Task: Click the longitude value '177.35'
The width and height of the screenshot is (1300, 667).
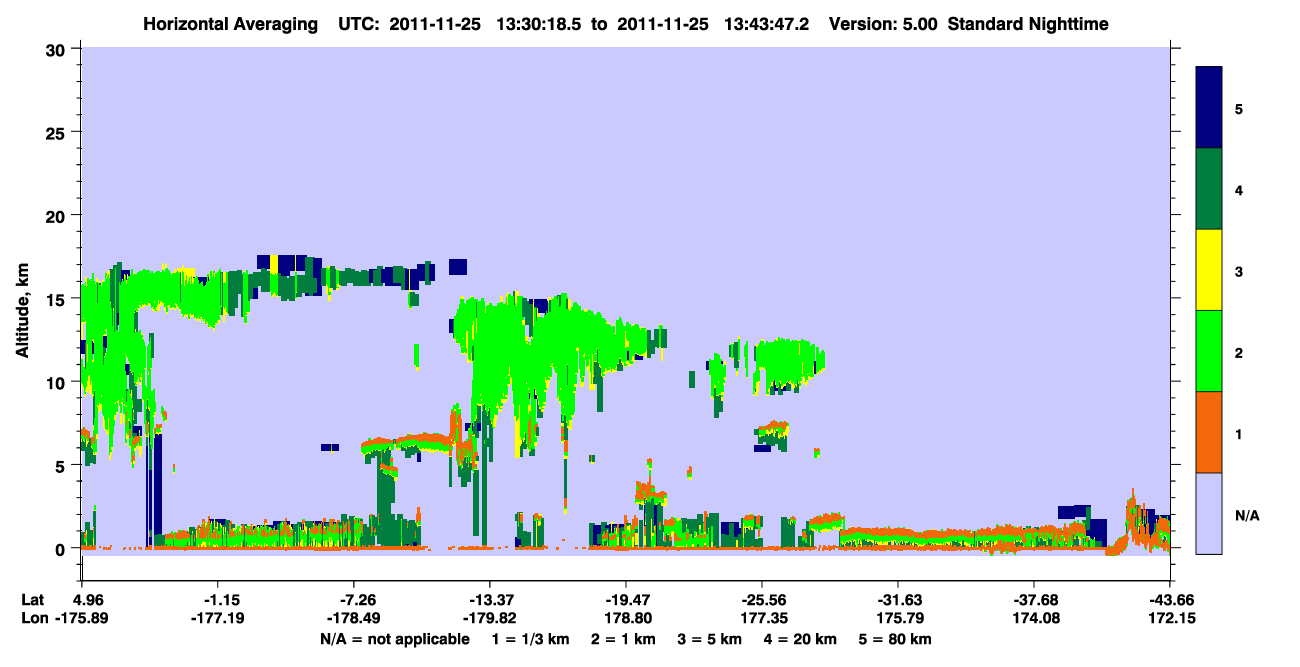Action: click(765, 619)
